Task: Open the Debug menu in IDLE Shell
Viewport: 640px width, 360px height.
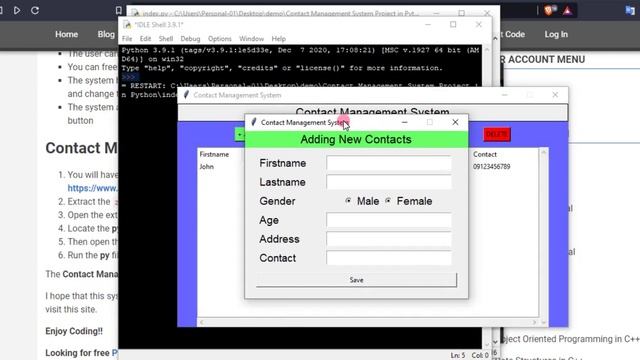Action: [x=190, y=39]
